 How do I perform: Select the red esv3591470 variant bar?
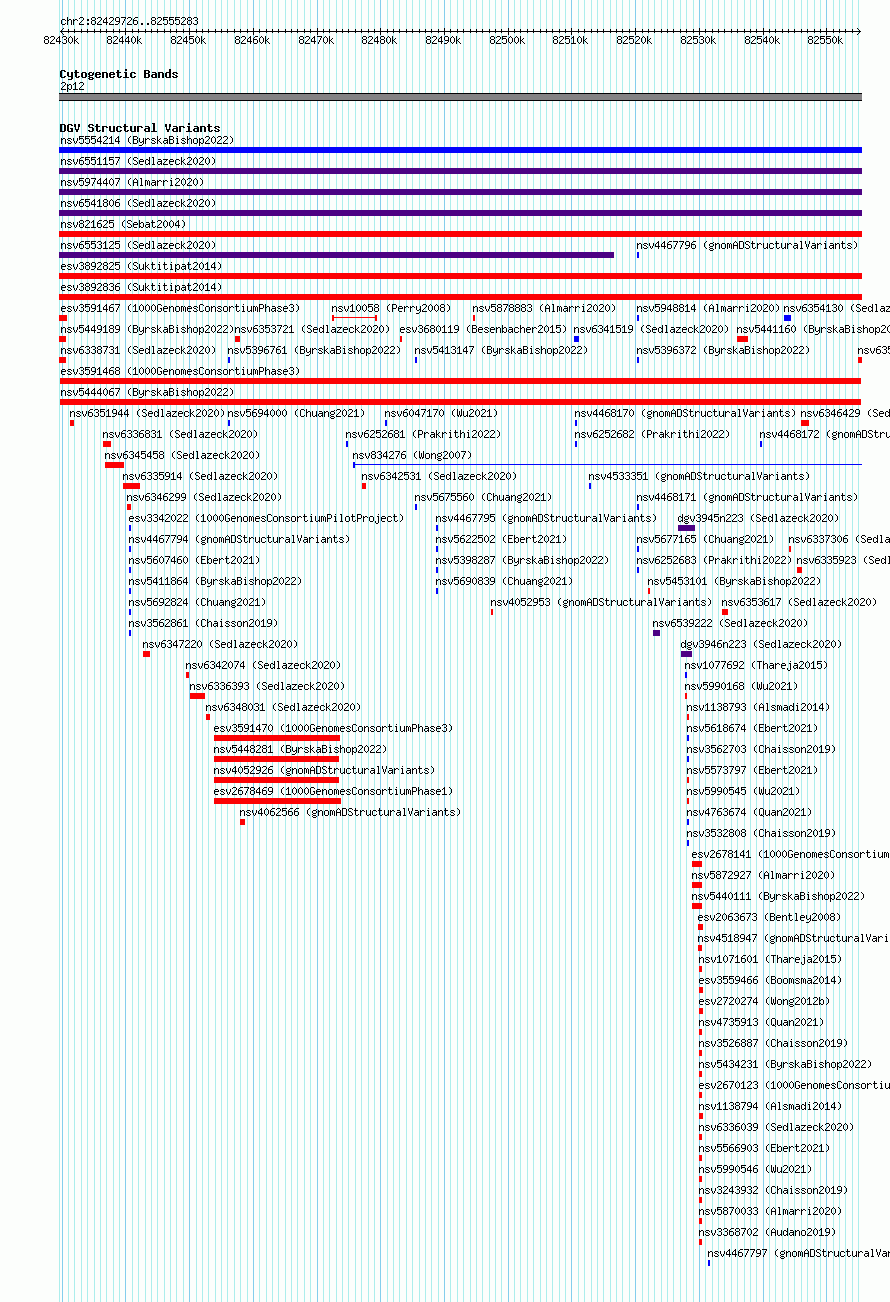click(276, 738)
